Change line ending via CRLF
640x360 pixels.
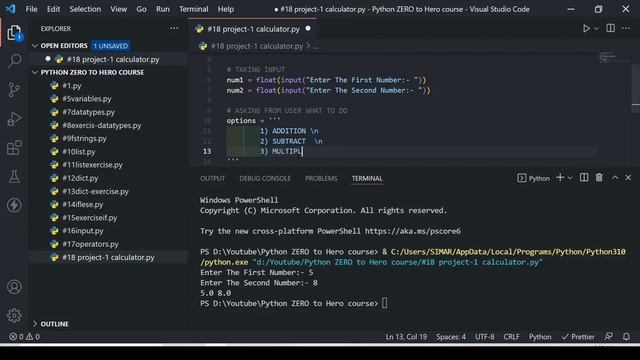tap(511, 337)
